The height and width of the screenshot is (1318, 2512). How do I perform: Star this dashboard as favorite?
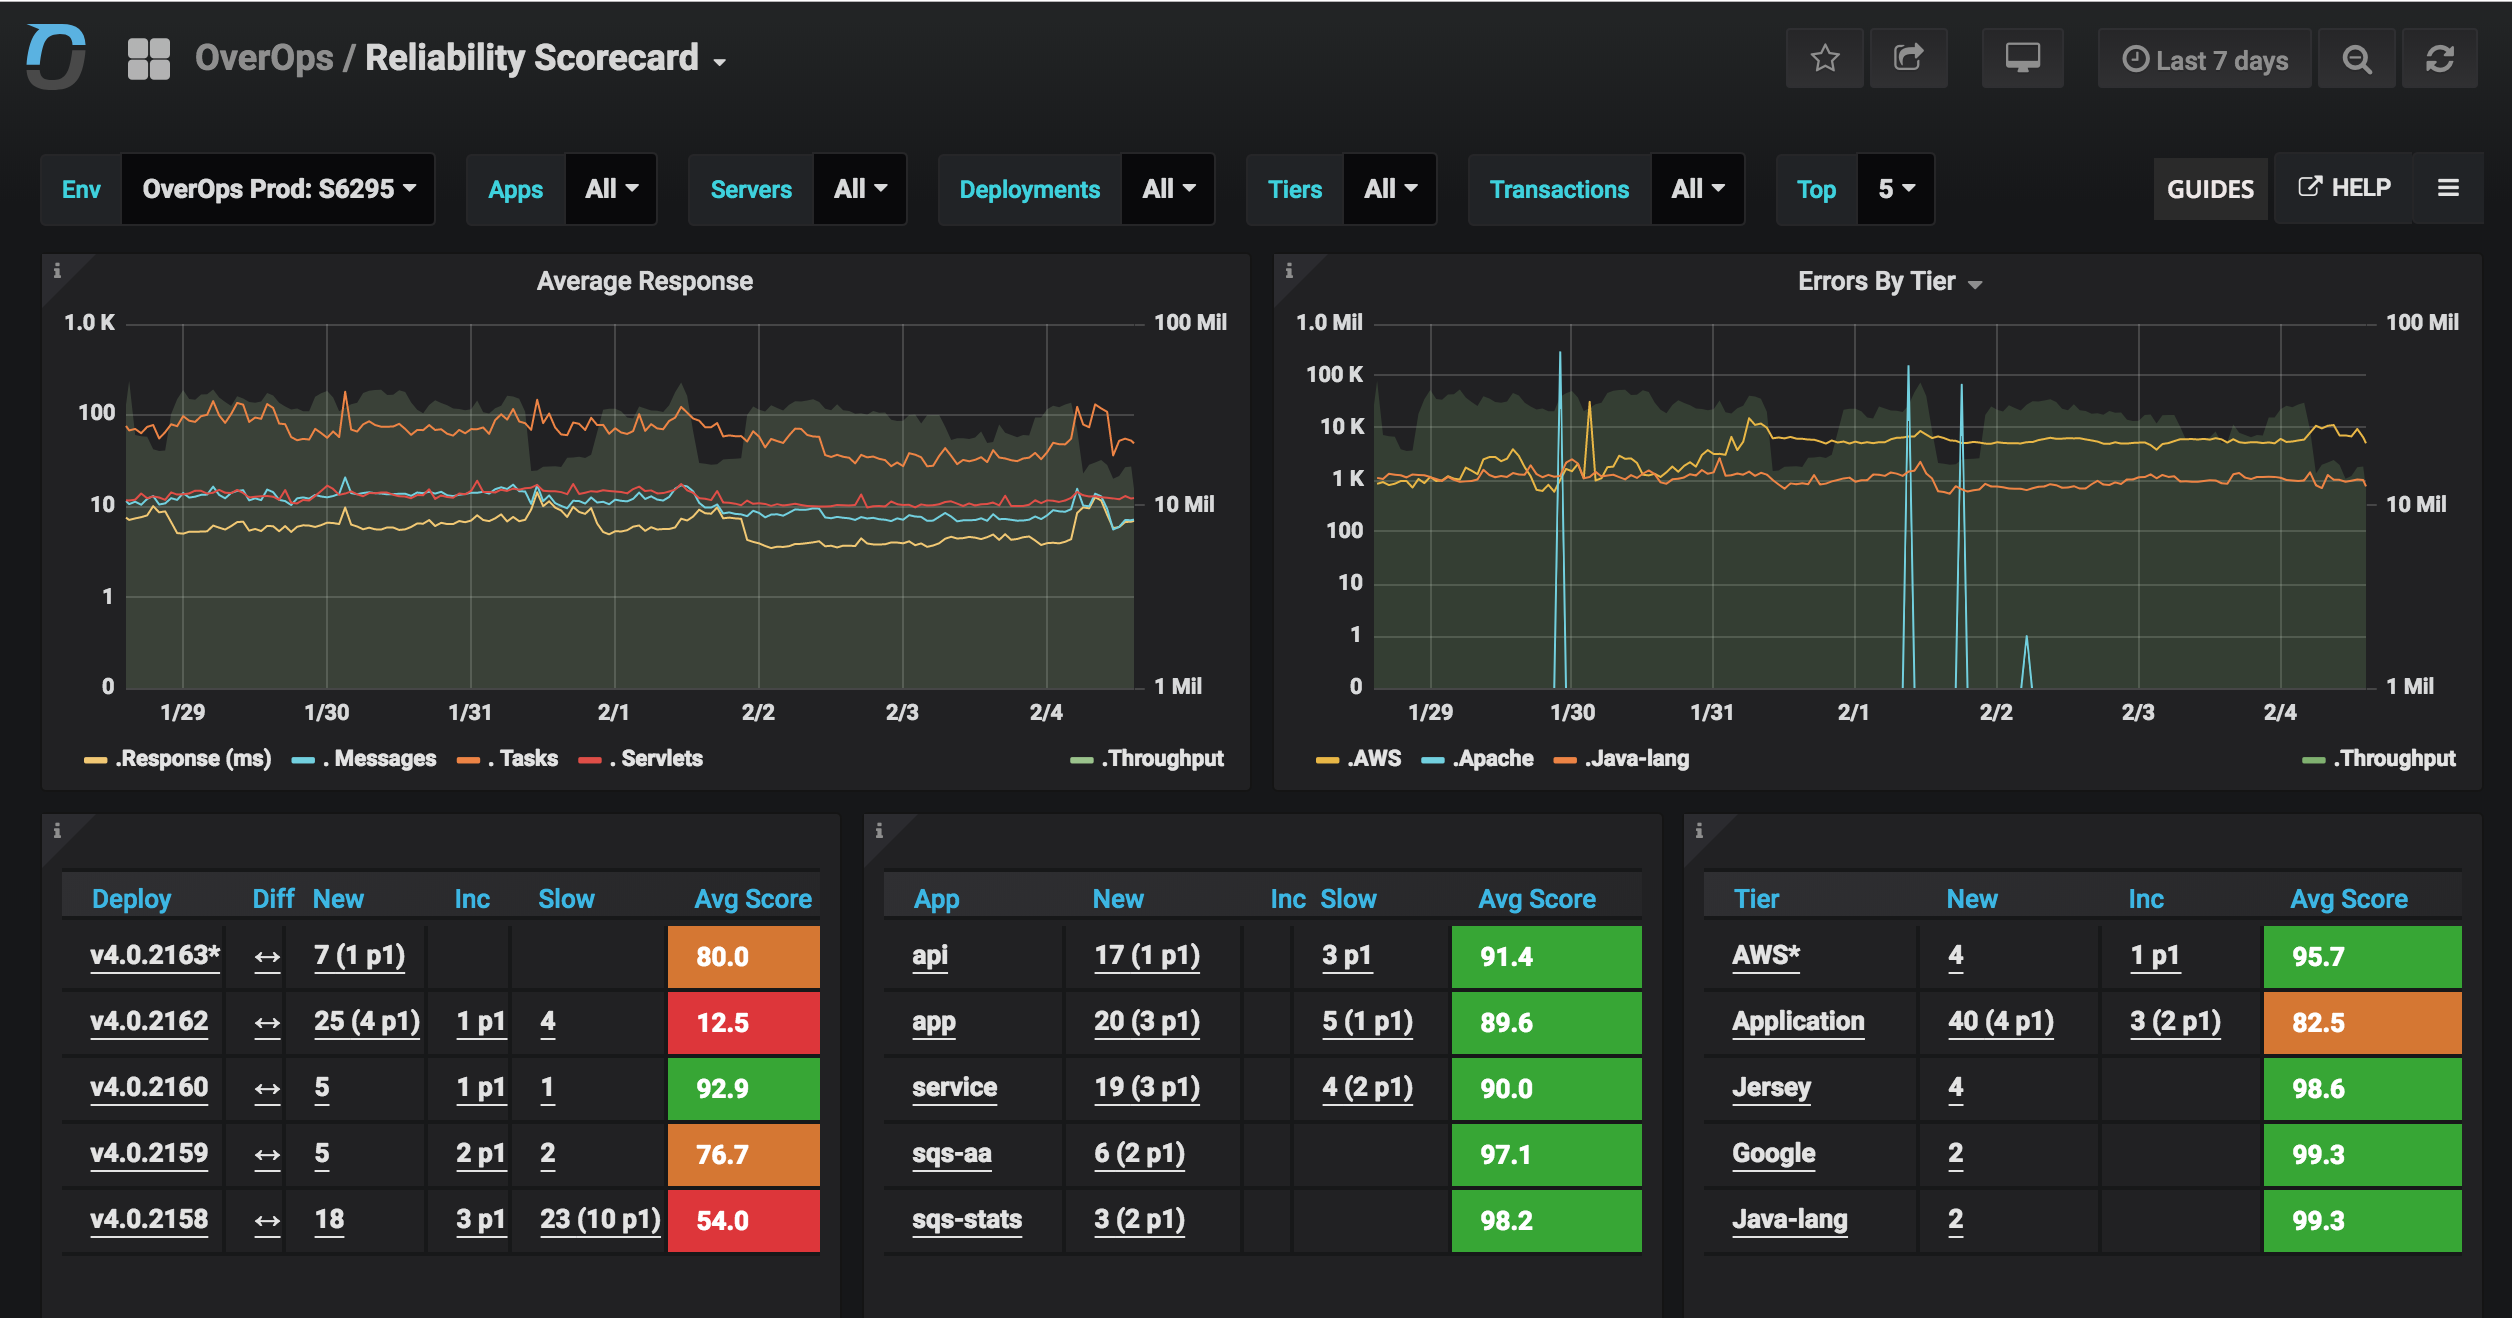(1825, 59)
